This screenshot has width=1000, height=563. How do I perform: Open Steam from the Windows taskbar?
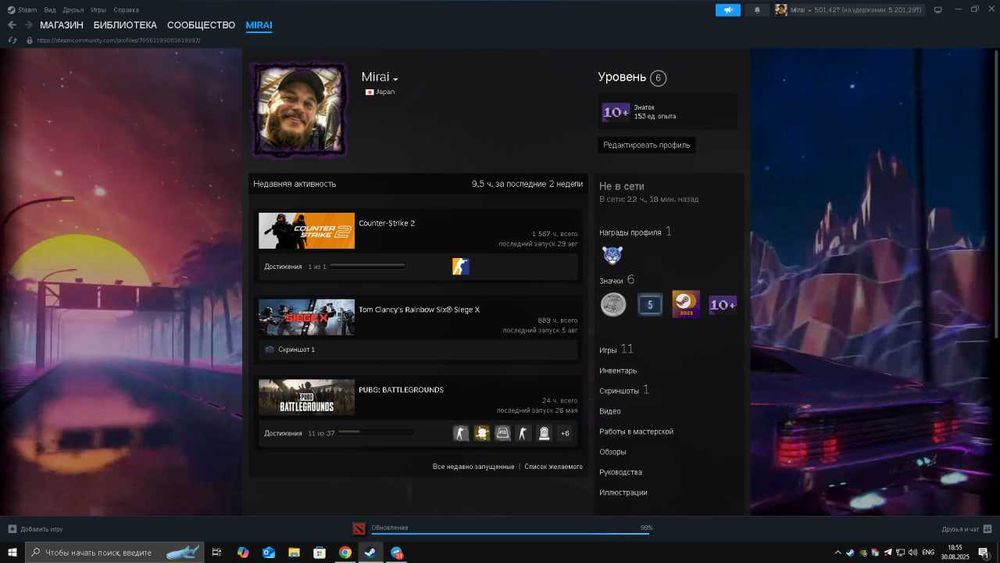pos(371,552)
